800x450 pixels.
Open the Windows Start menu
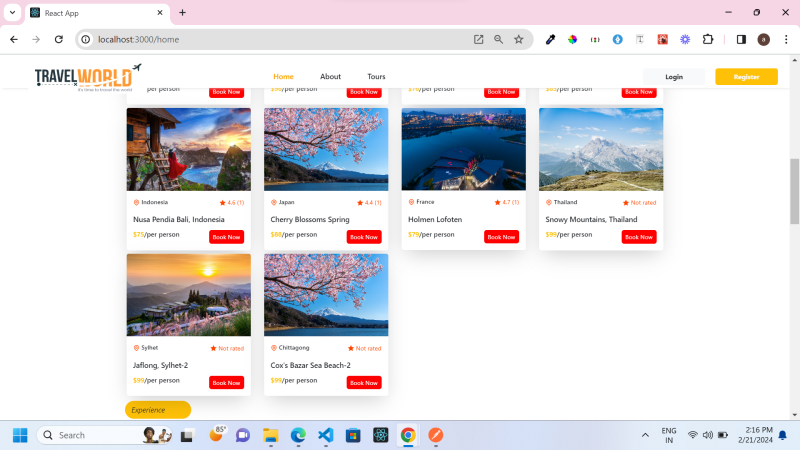tap(20, 435)
